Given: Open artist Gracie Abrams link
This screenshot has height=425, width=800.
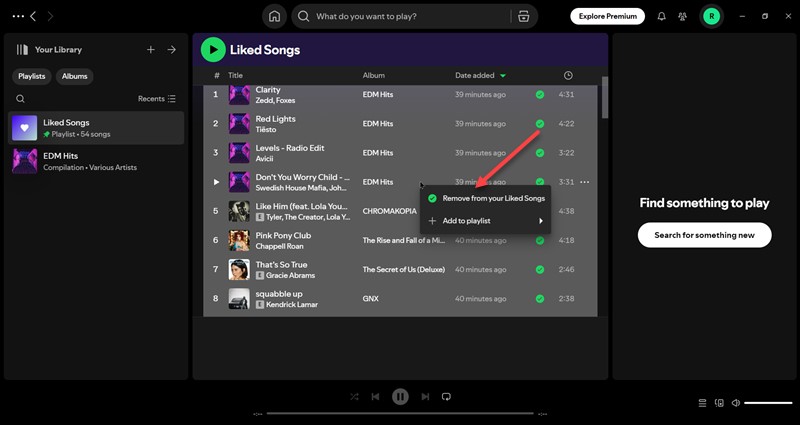Looking at the screenshot, I should click(290, 275).
